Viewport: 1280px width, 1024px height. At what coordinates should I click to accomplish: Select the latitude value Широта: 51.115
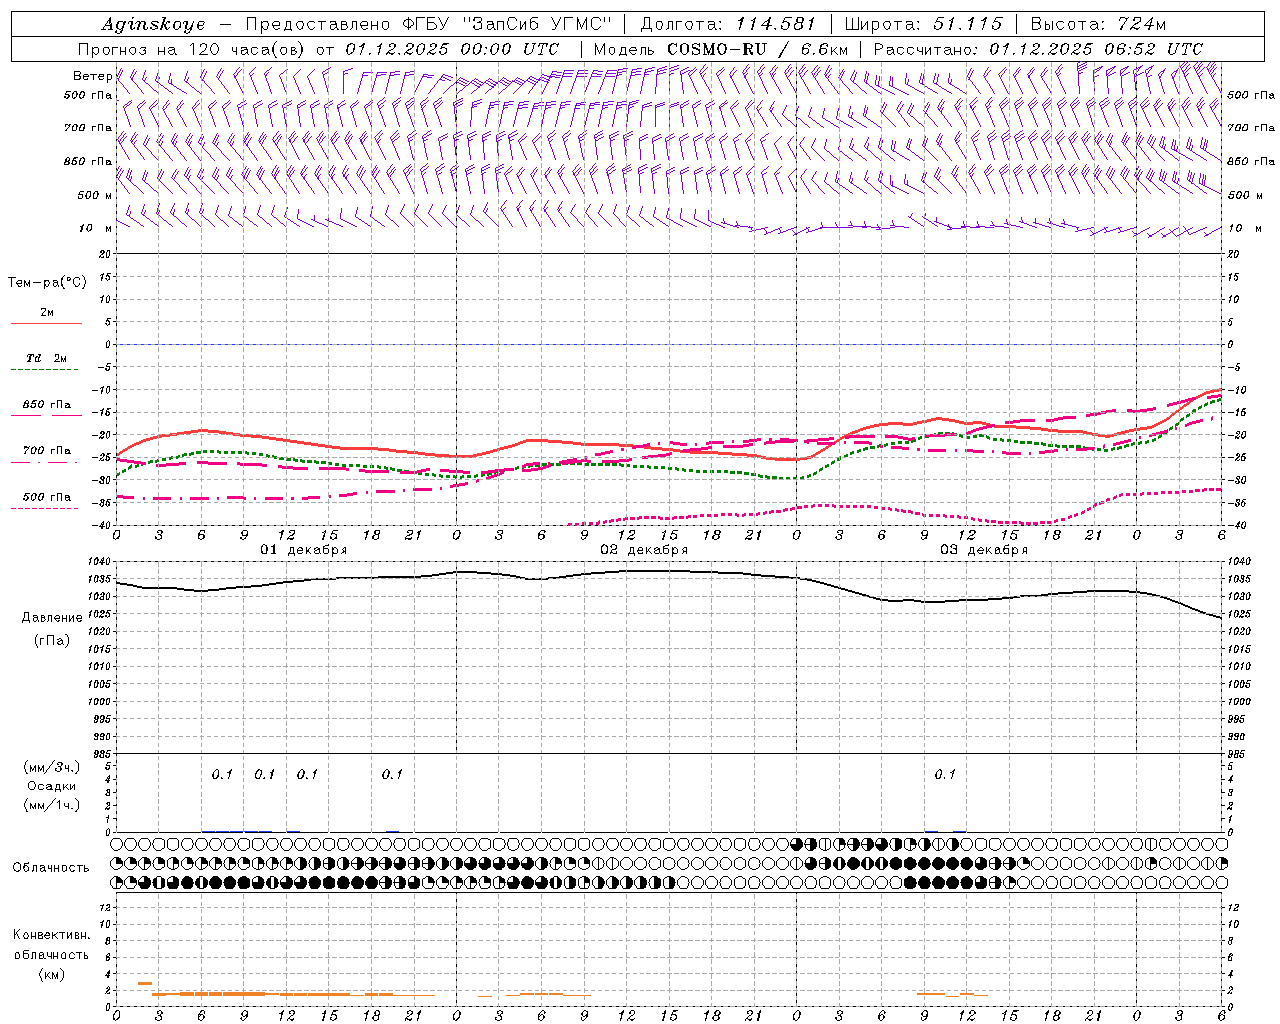click(x=923, y=24)
